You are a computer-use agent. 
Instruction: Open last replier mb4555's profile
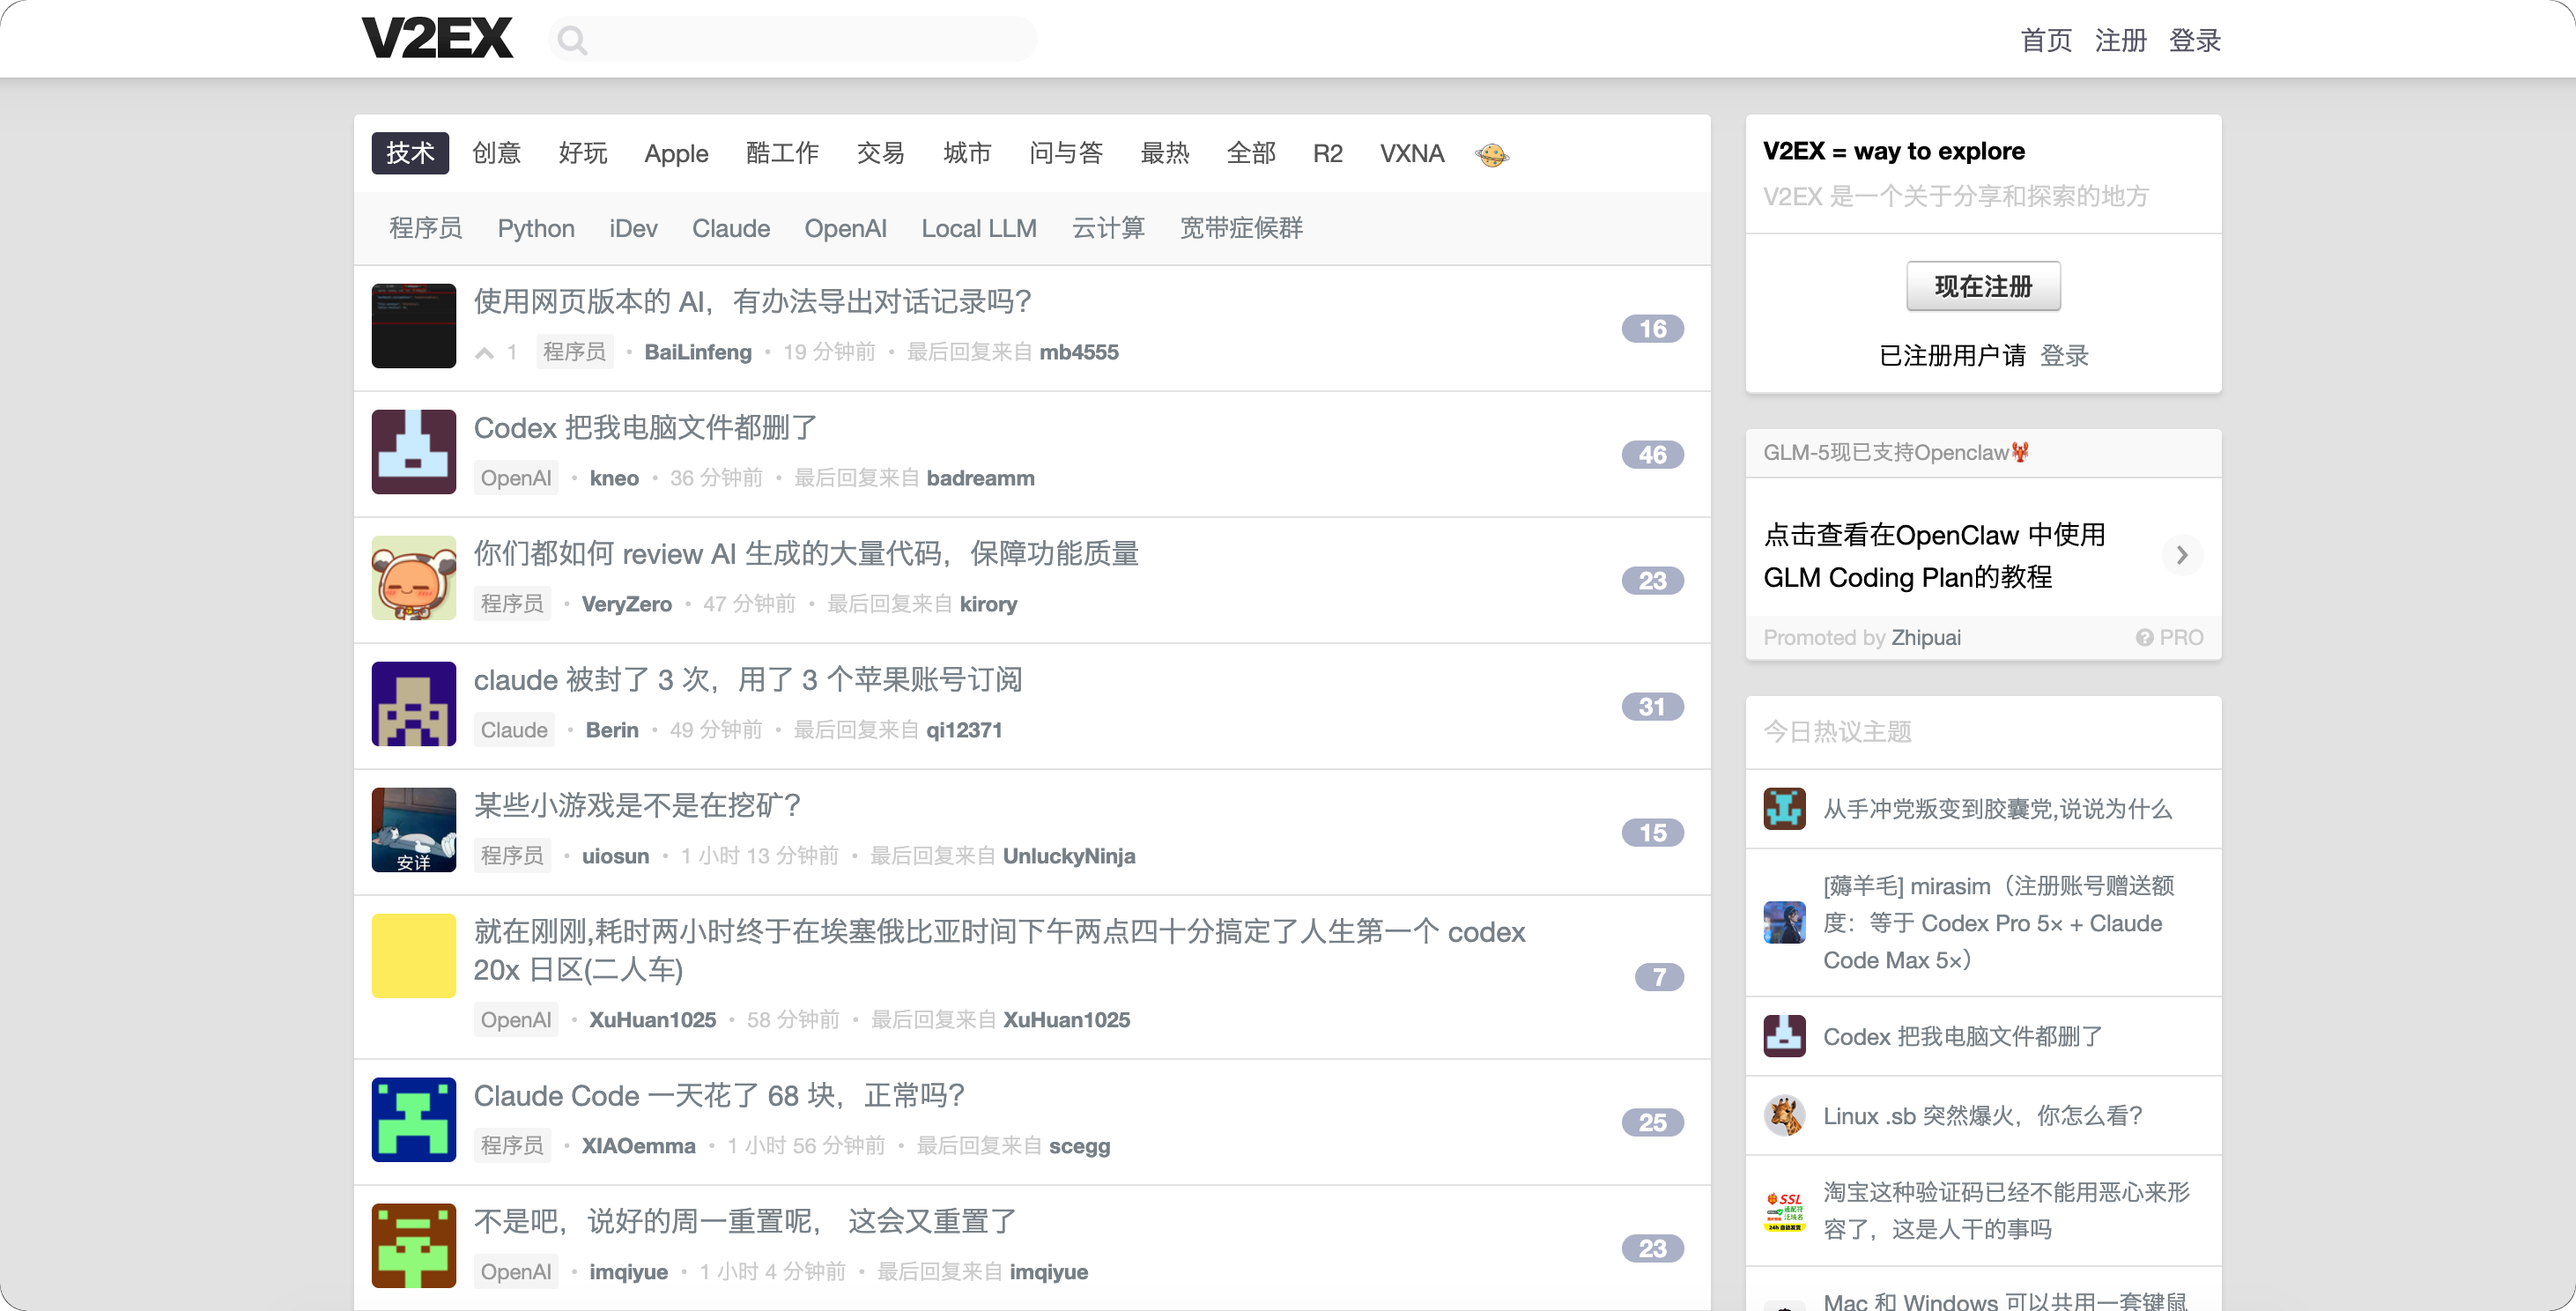[x=1079, y=352]
